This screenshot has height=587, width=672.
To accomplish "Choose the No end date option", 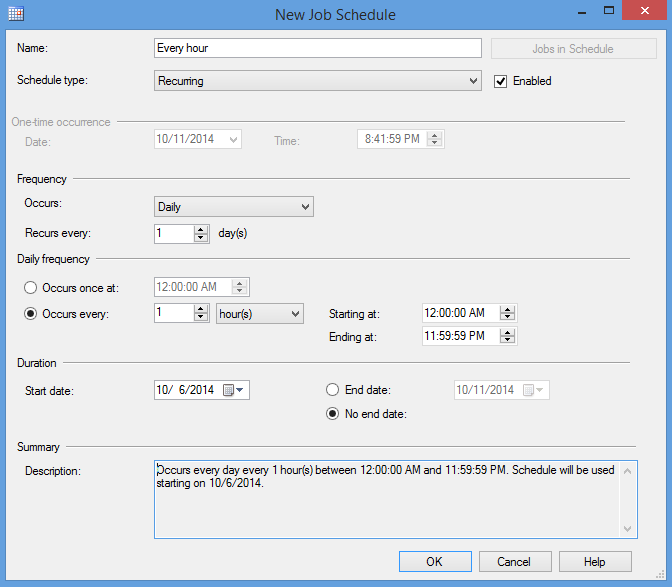I will point(333,414).
